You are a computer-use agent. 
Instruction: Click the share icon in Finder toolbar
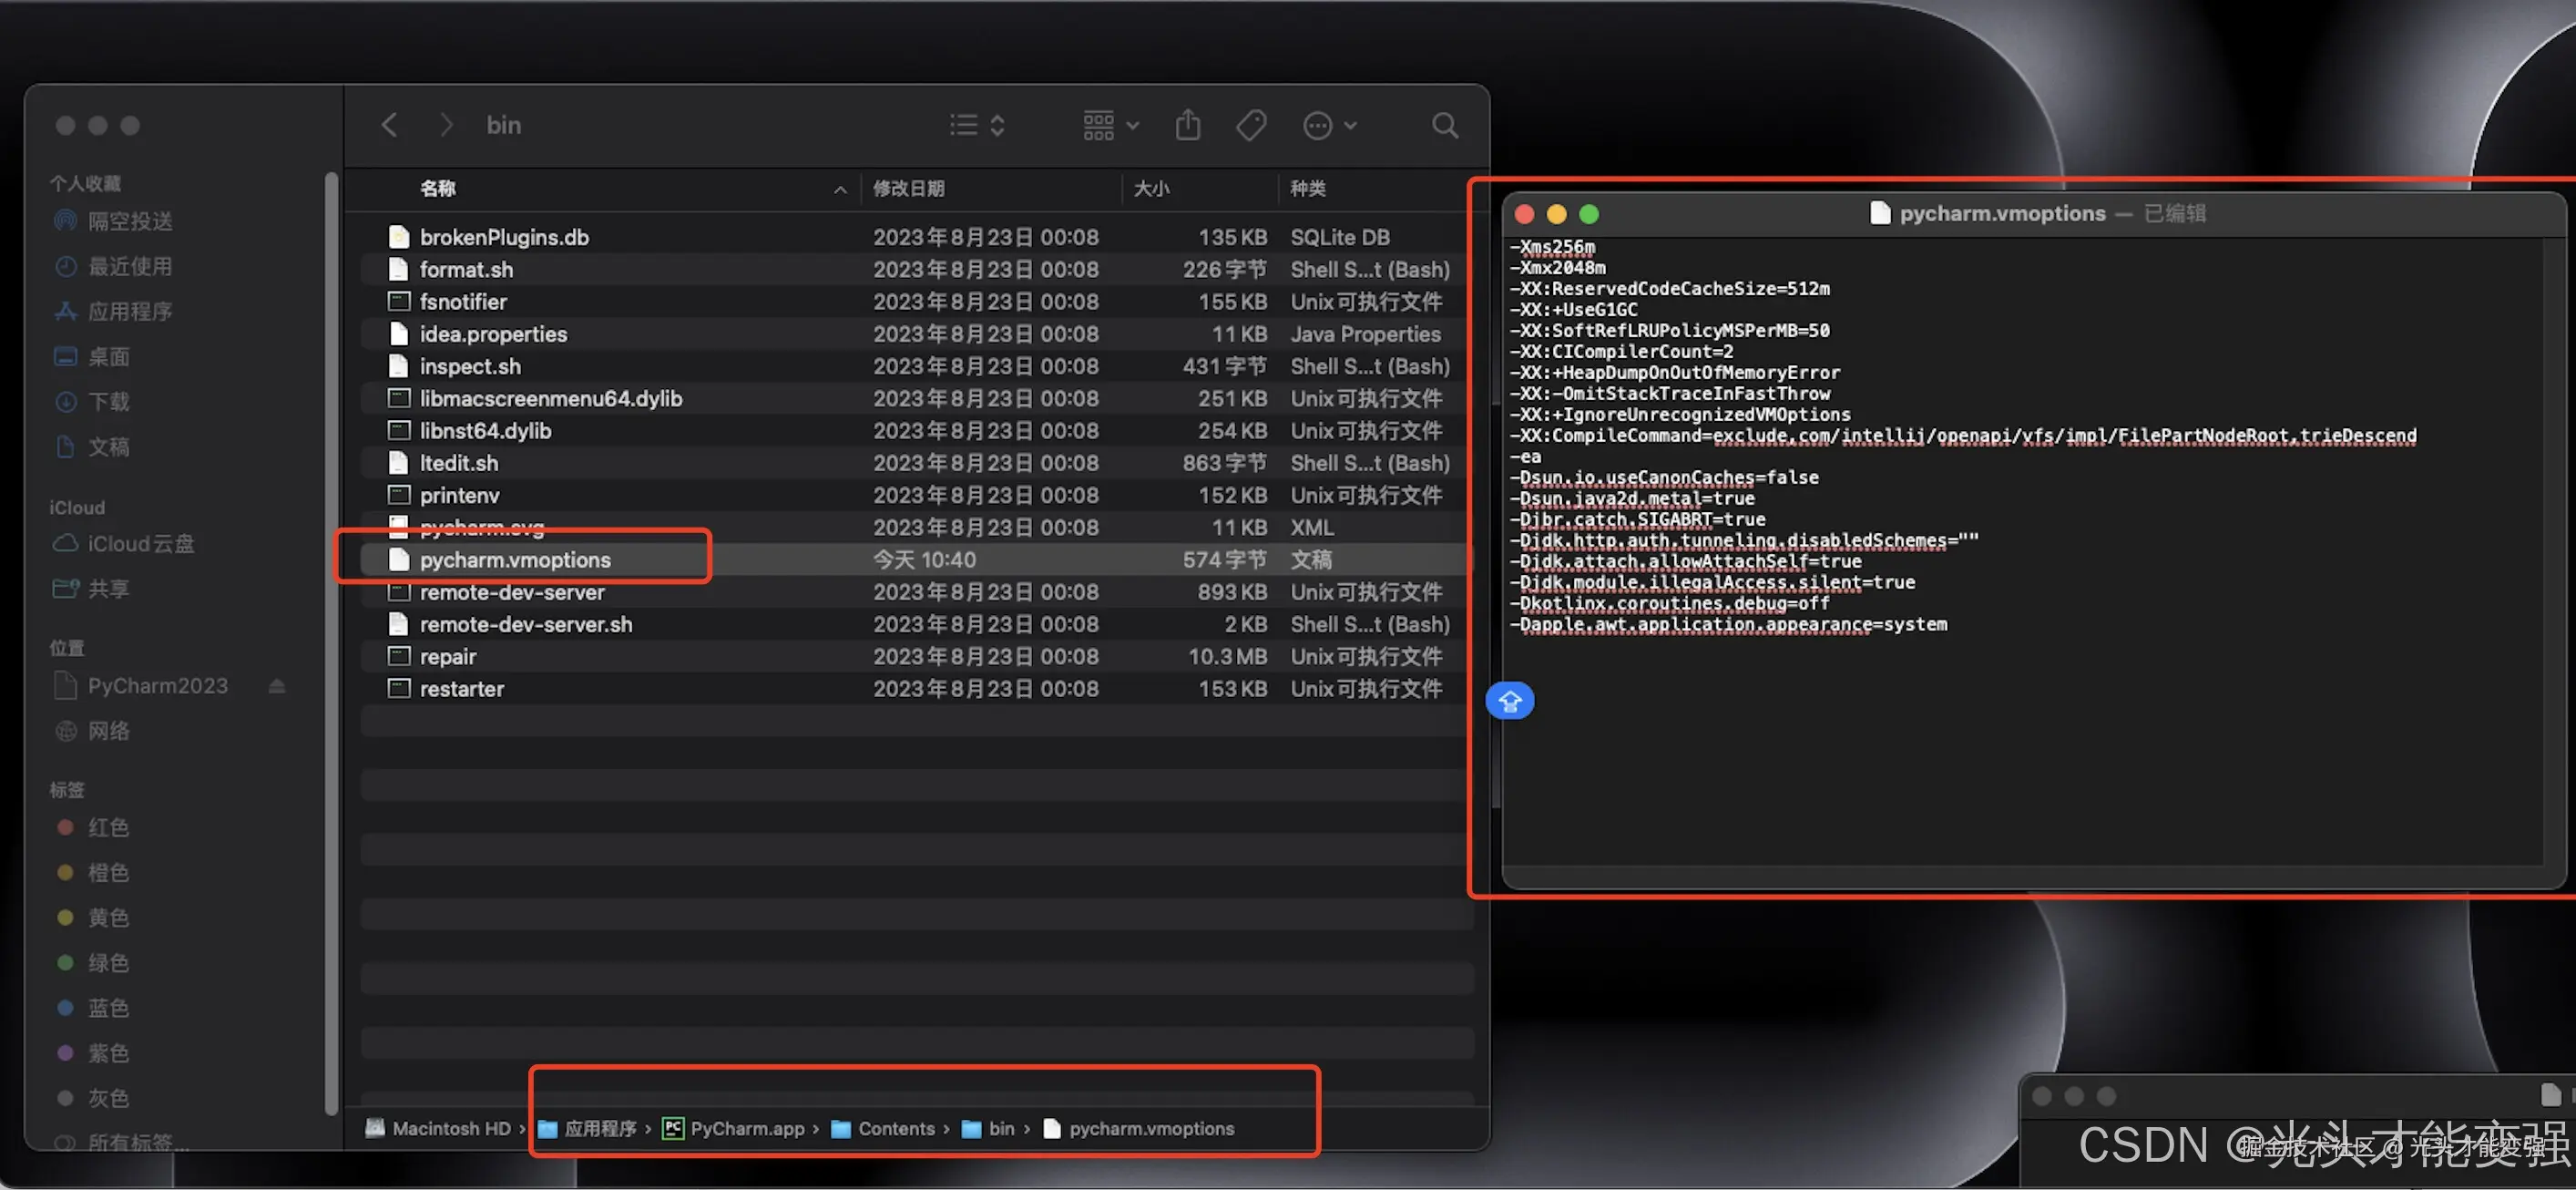point(1187,125)
